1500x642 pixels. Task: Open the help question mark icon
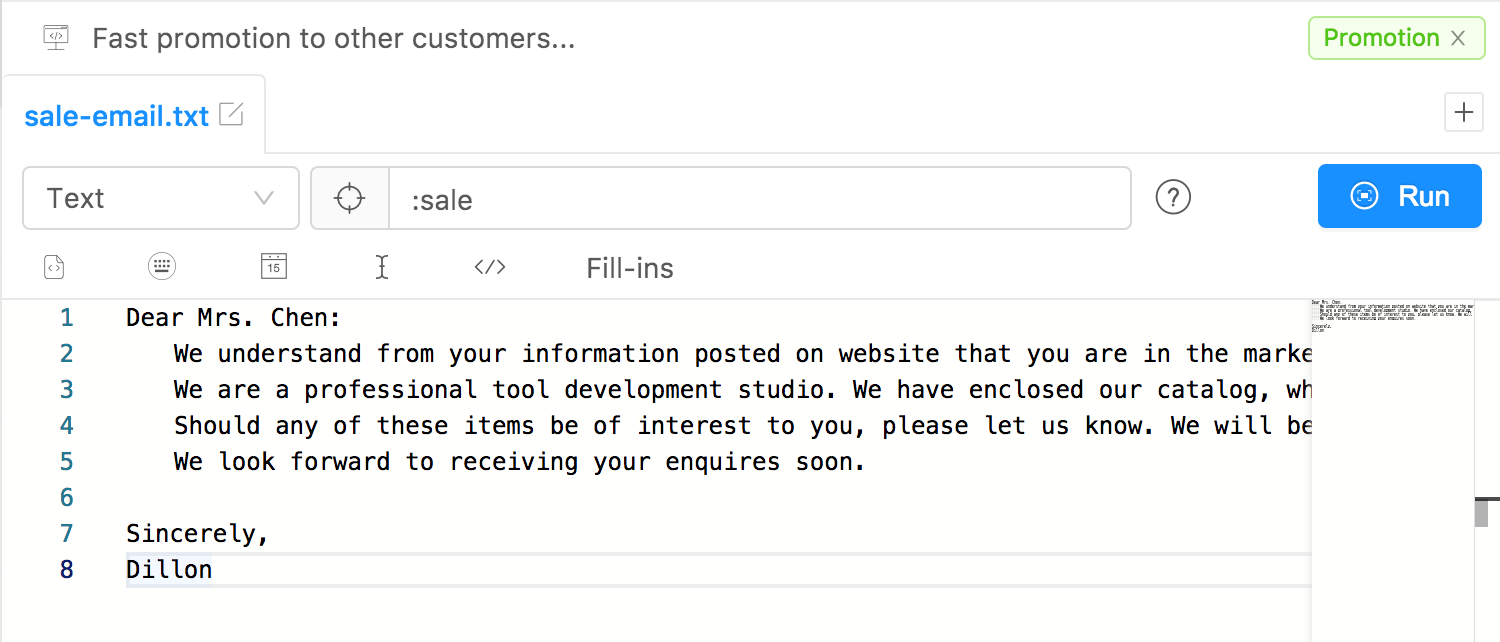(x=1173, y=198)
